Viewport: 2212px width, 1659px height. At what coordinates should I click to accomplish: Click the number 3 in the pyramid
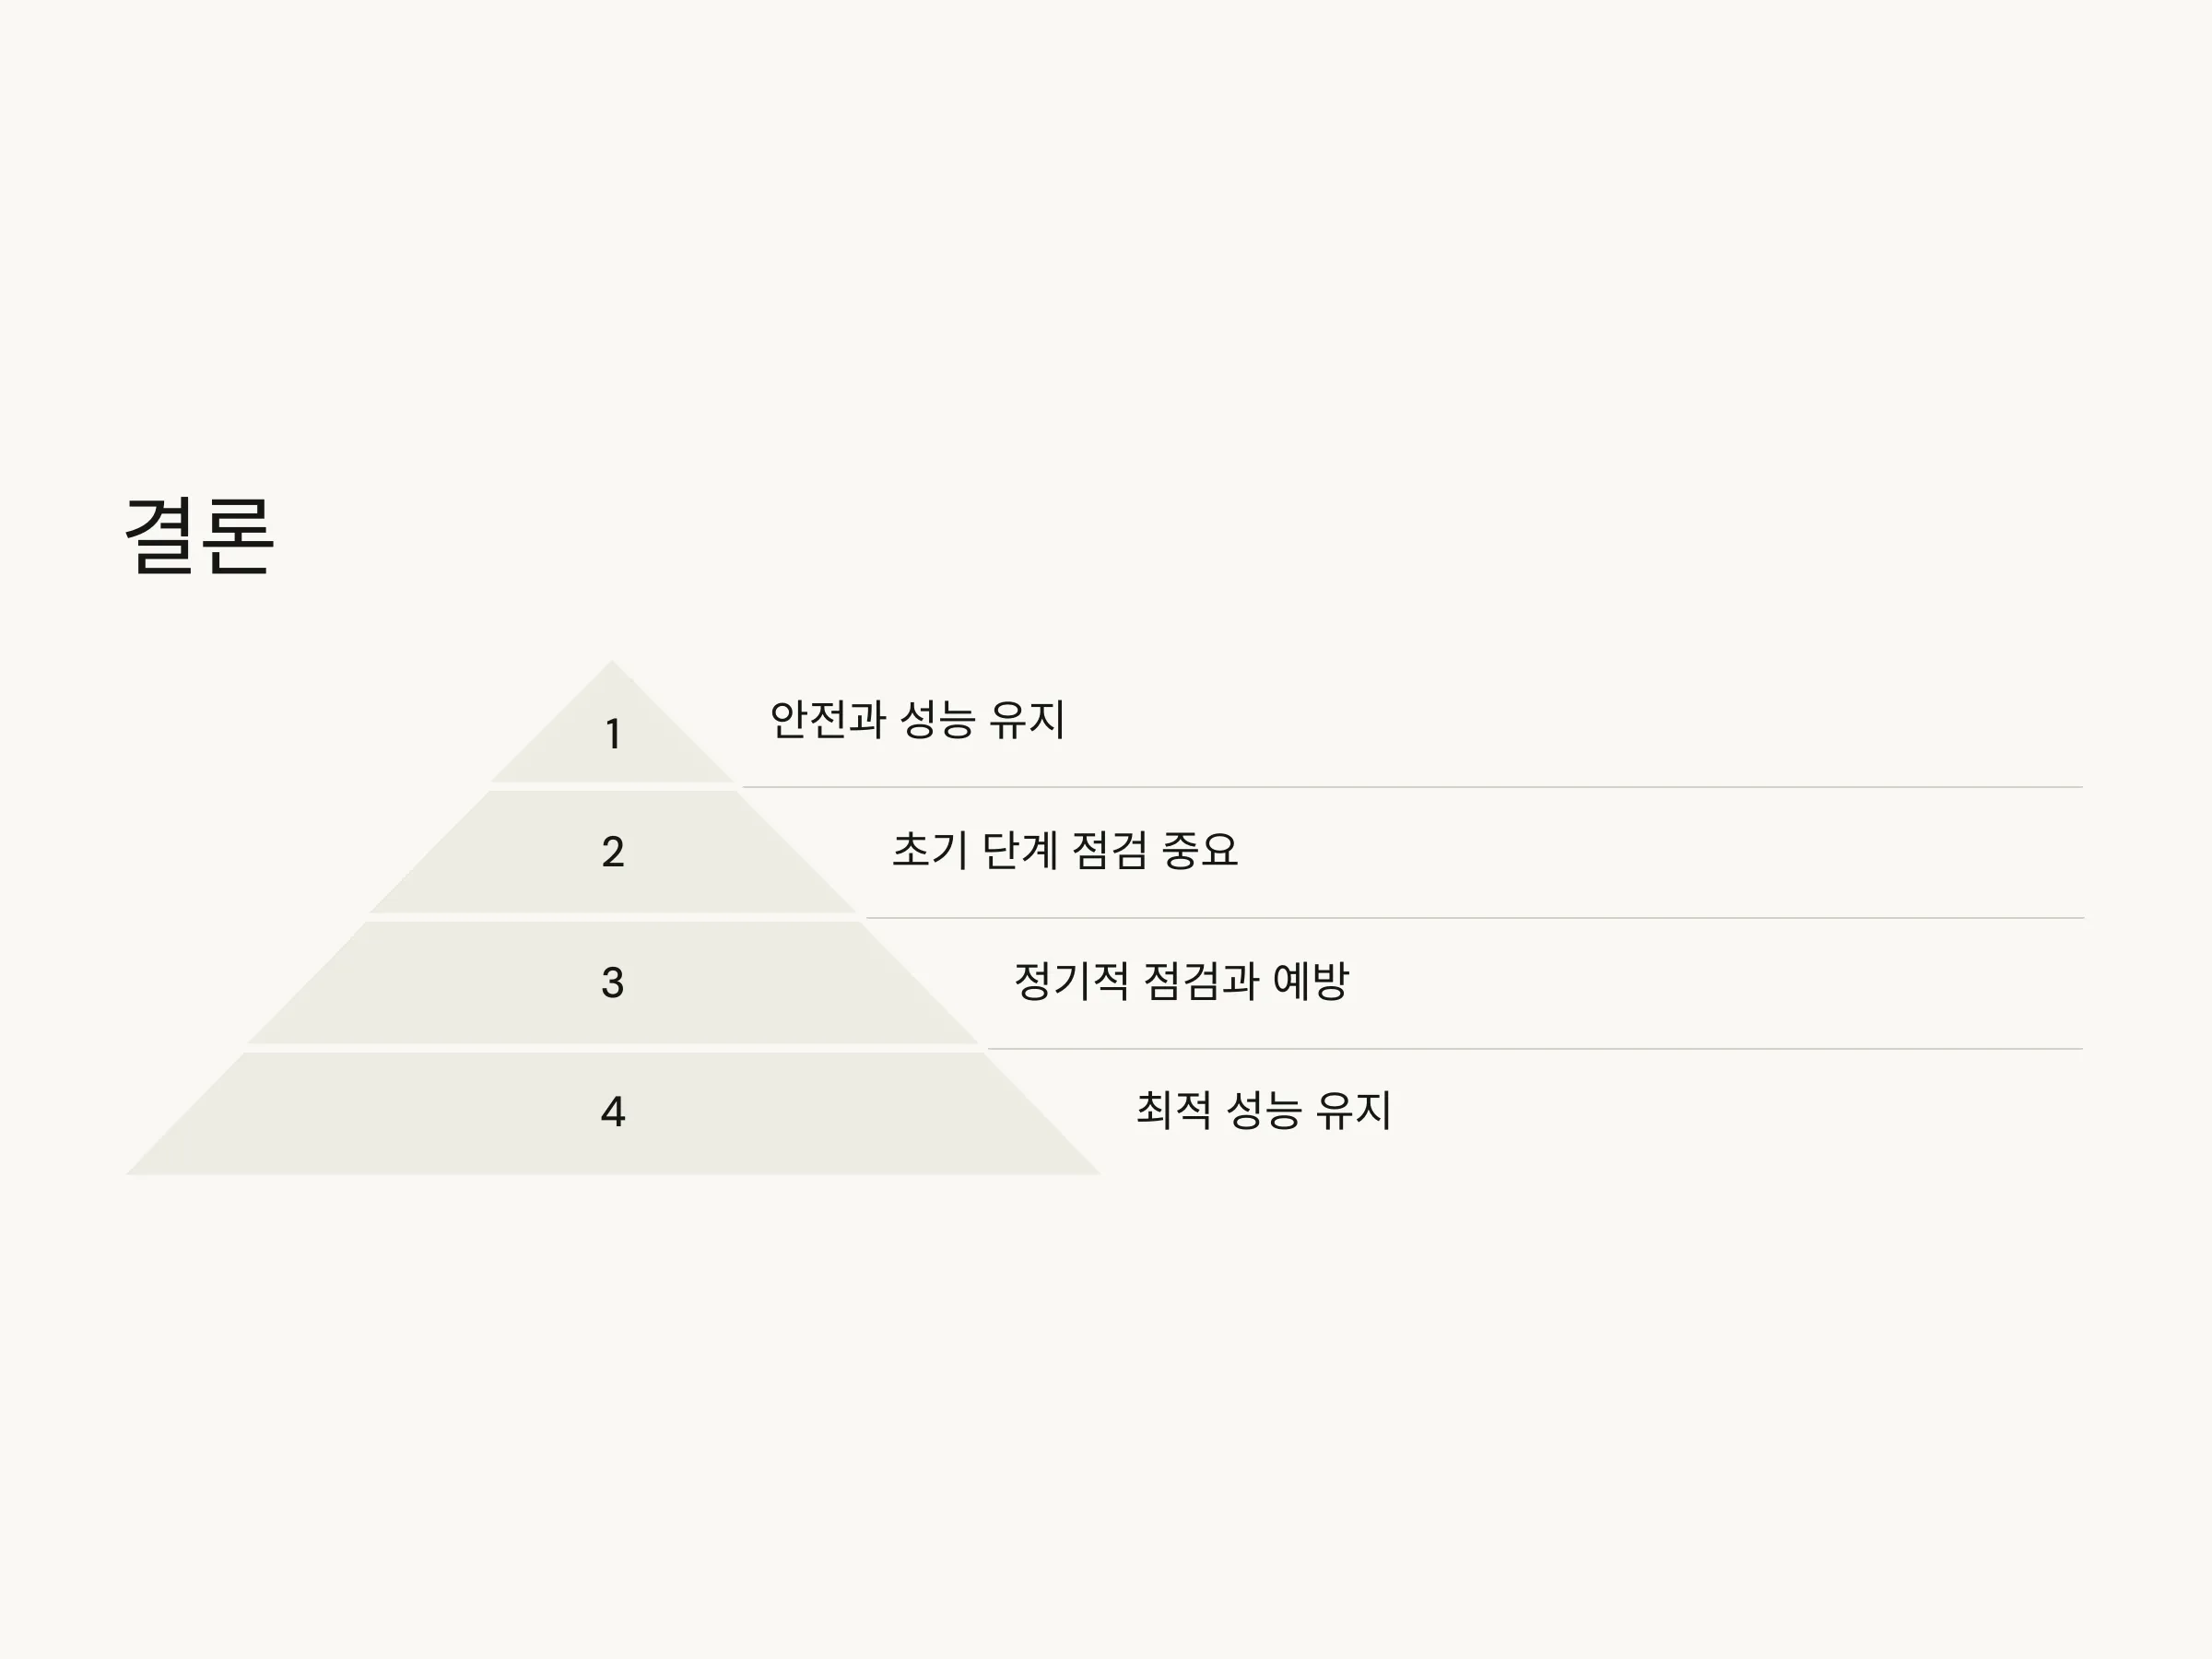coord(613,983)
